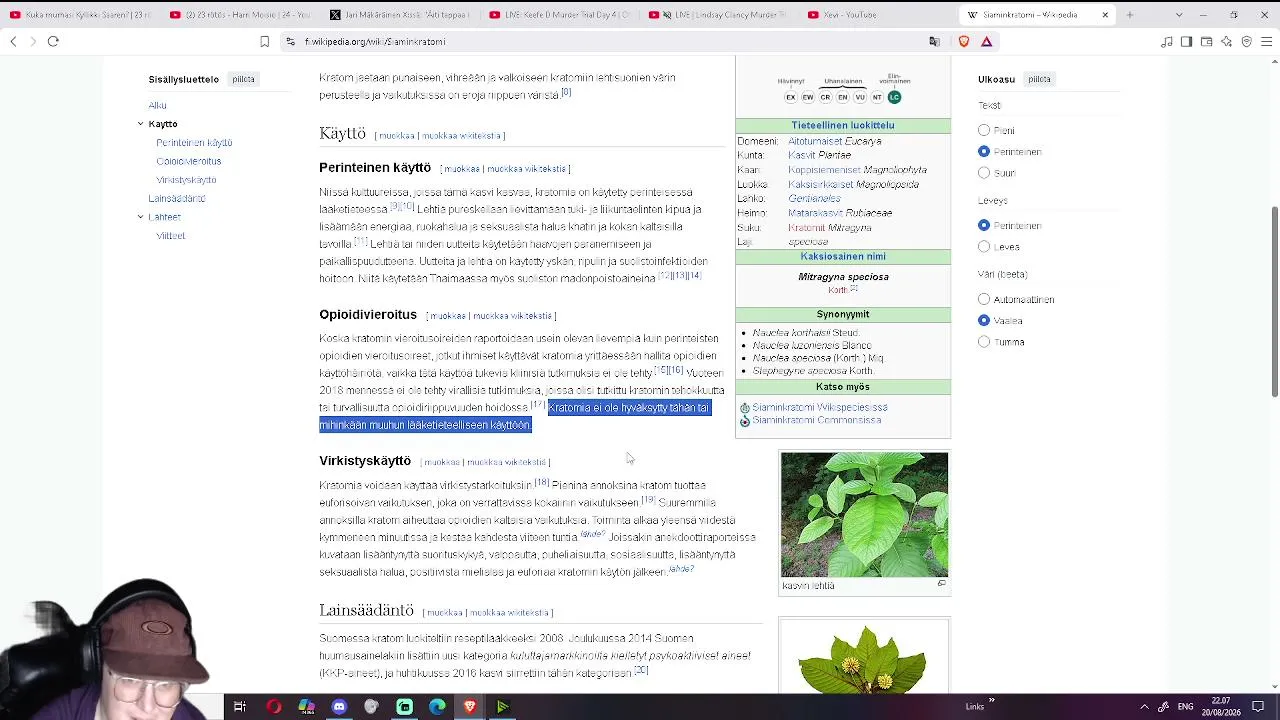The height and width of the screenshot is (720, 1280).
Task: Edit the Opioidivieroitus section via muokkaa
Action: pos(448,316)
